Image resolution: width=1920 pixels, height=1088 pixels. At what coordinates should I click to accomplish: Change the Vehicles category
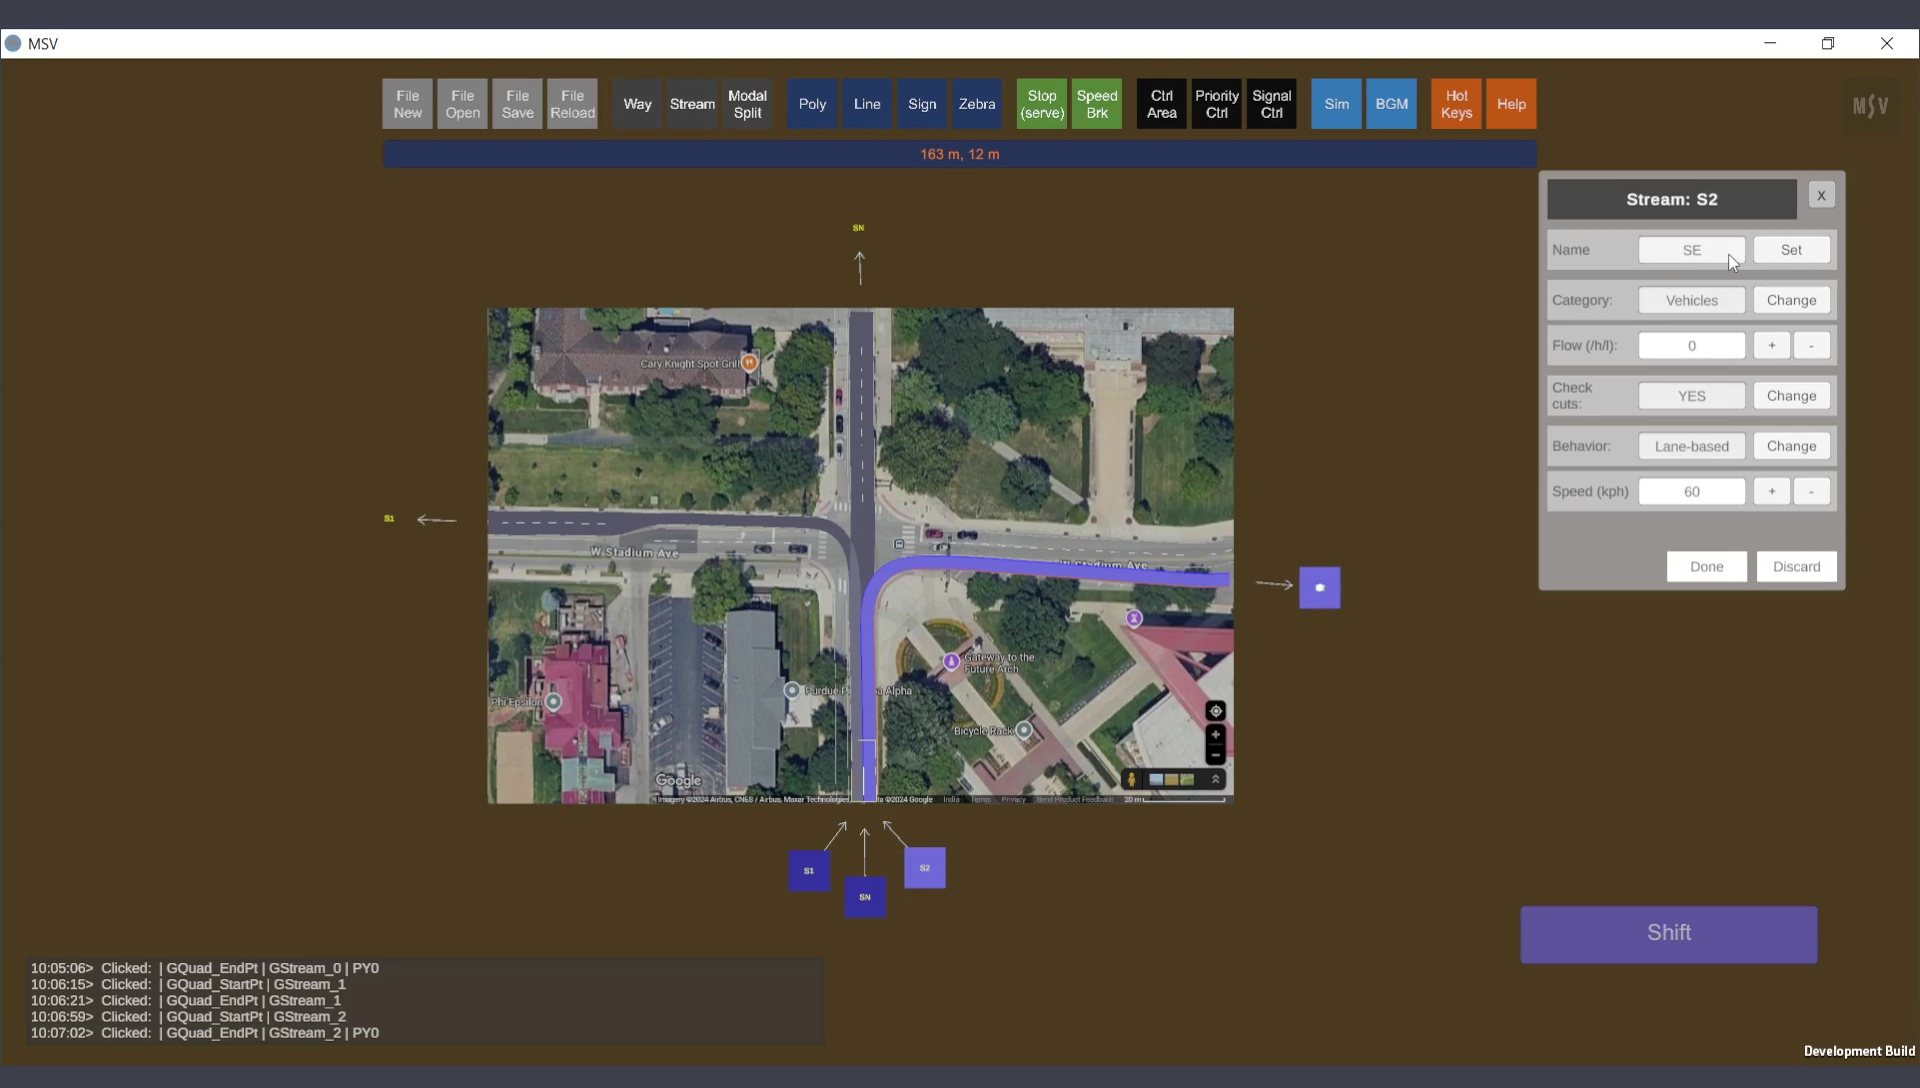tap(1791, 300)
